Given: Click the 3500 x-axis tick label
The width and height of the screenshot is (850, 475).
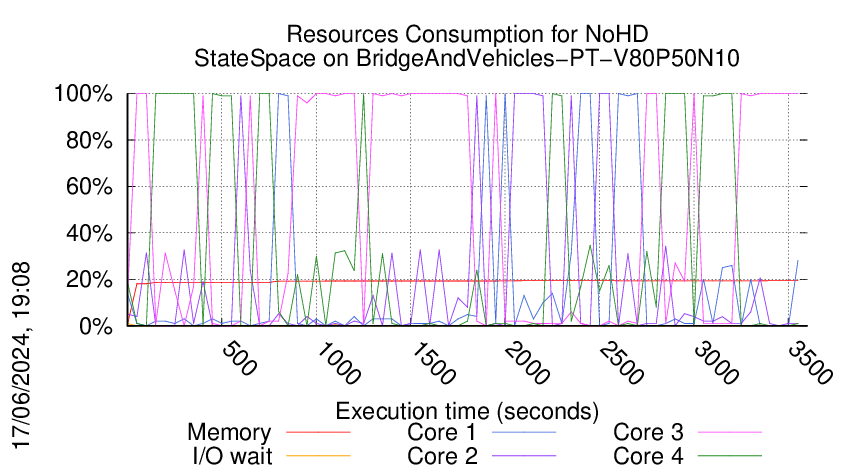Looking at the screenshot, I should pos(810,363).
